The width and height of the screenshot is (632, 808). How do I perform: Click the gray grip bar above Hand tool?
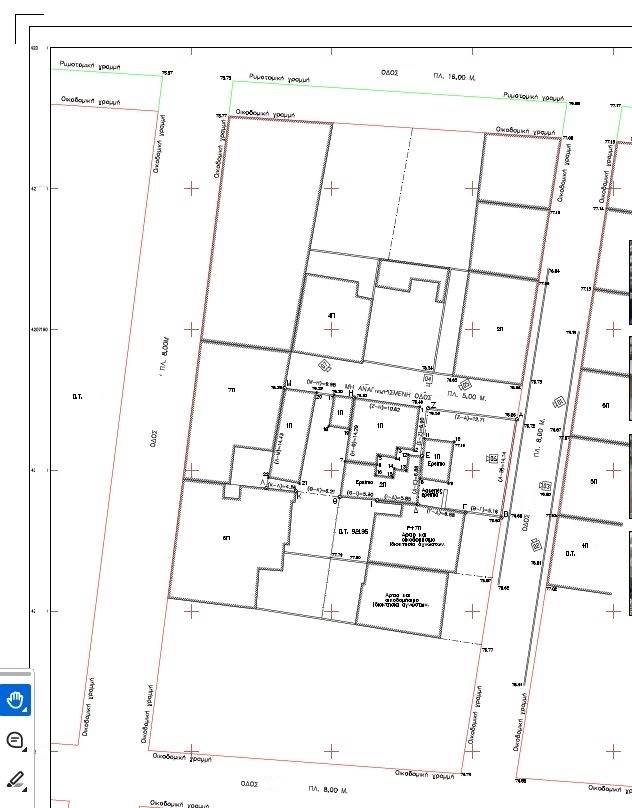click(x=15, y=675)
